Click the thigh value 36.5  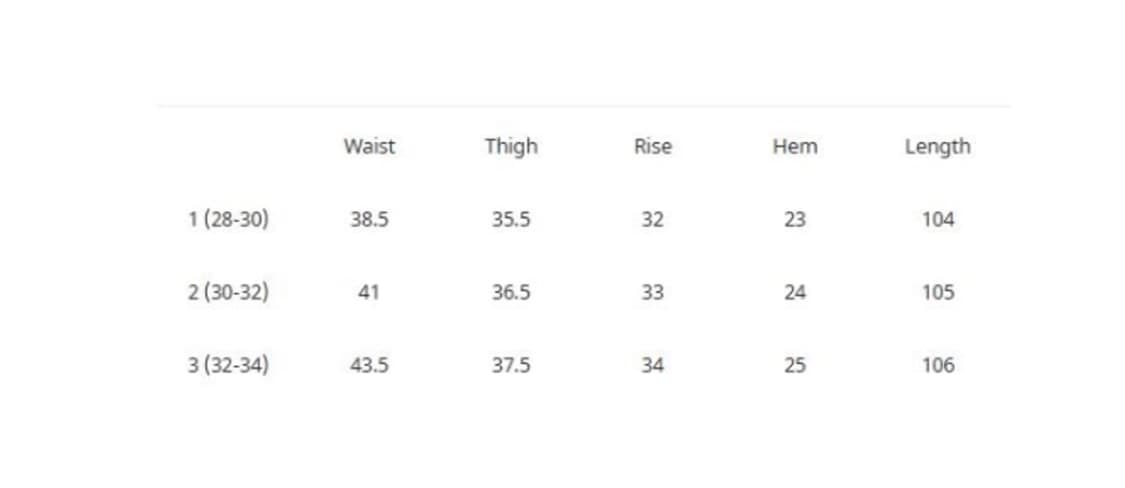tap(511, 292)
